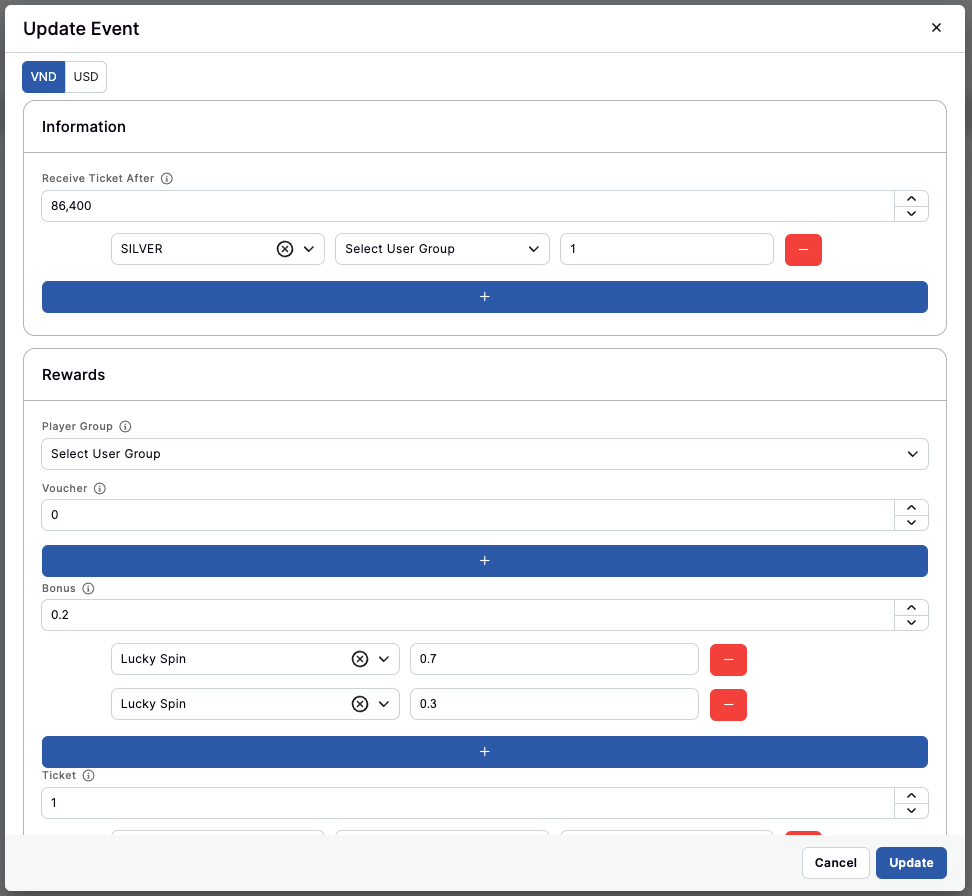Switch to the USD currency tab
Screen dimensions: 972x896
86,77
